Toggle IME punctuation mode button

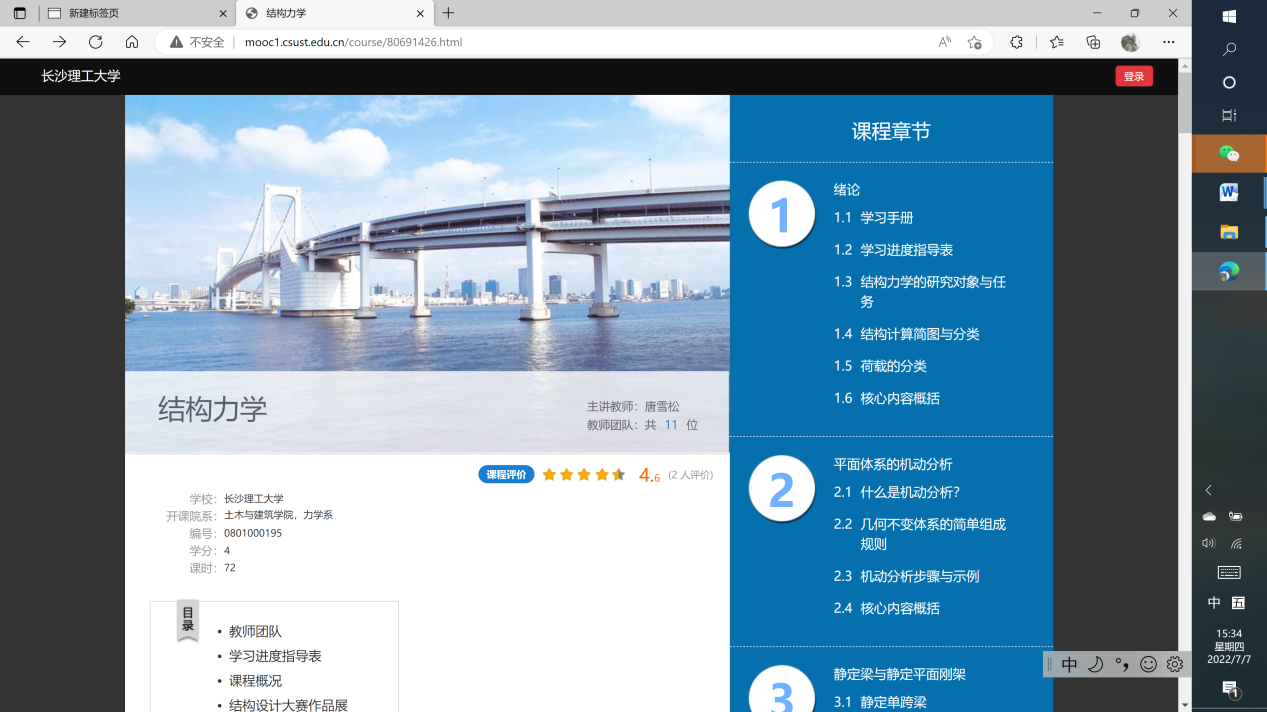1122,664
